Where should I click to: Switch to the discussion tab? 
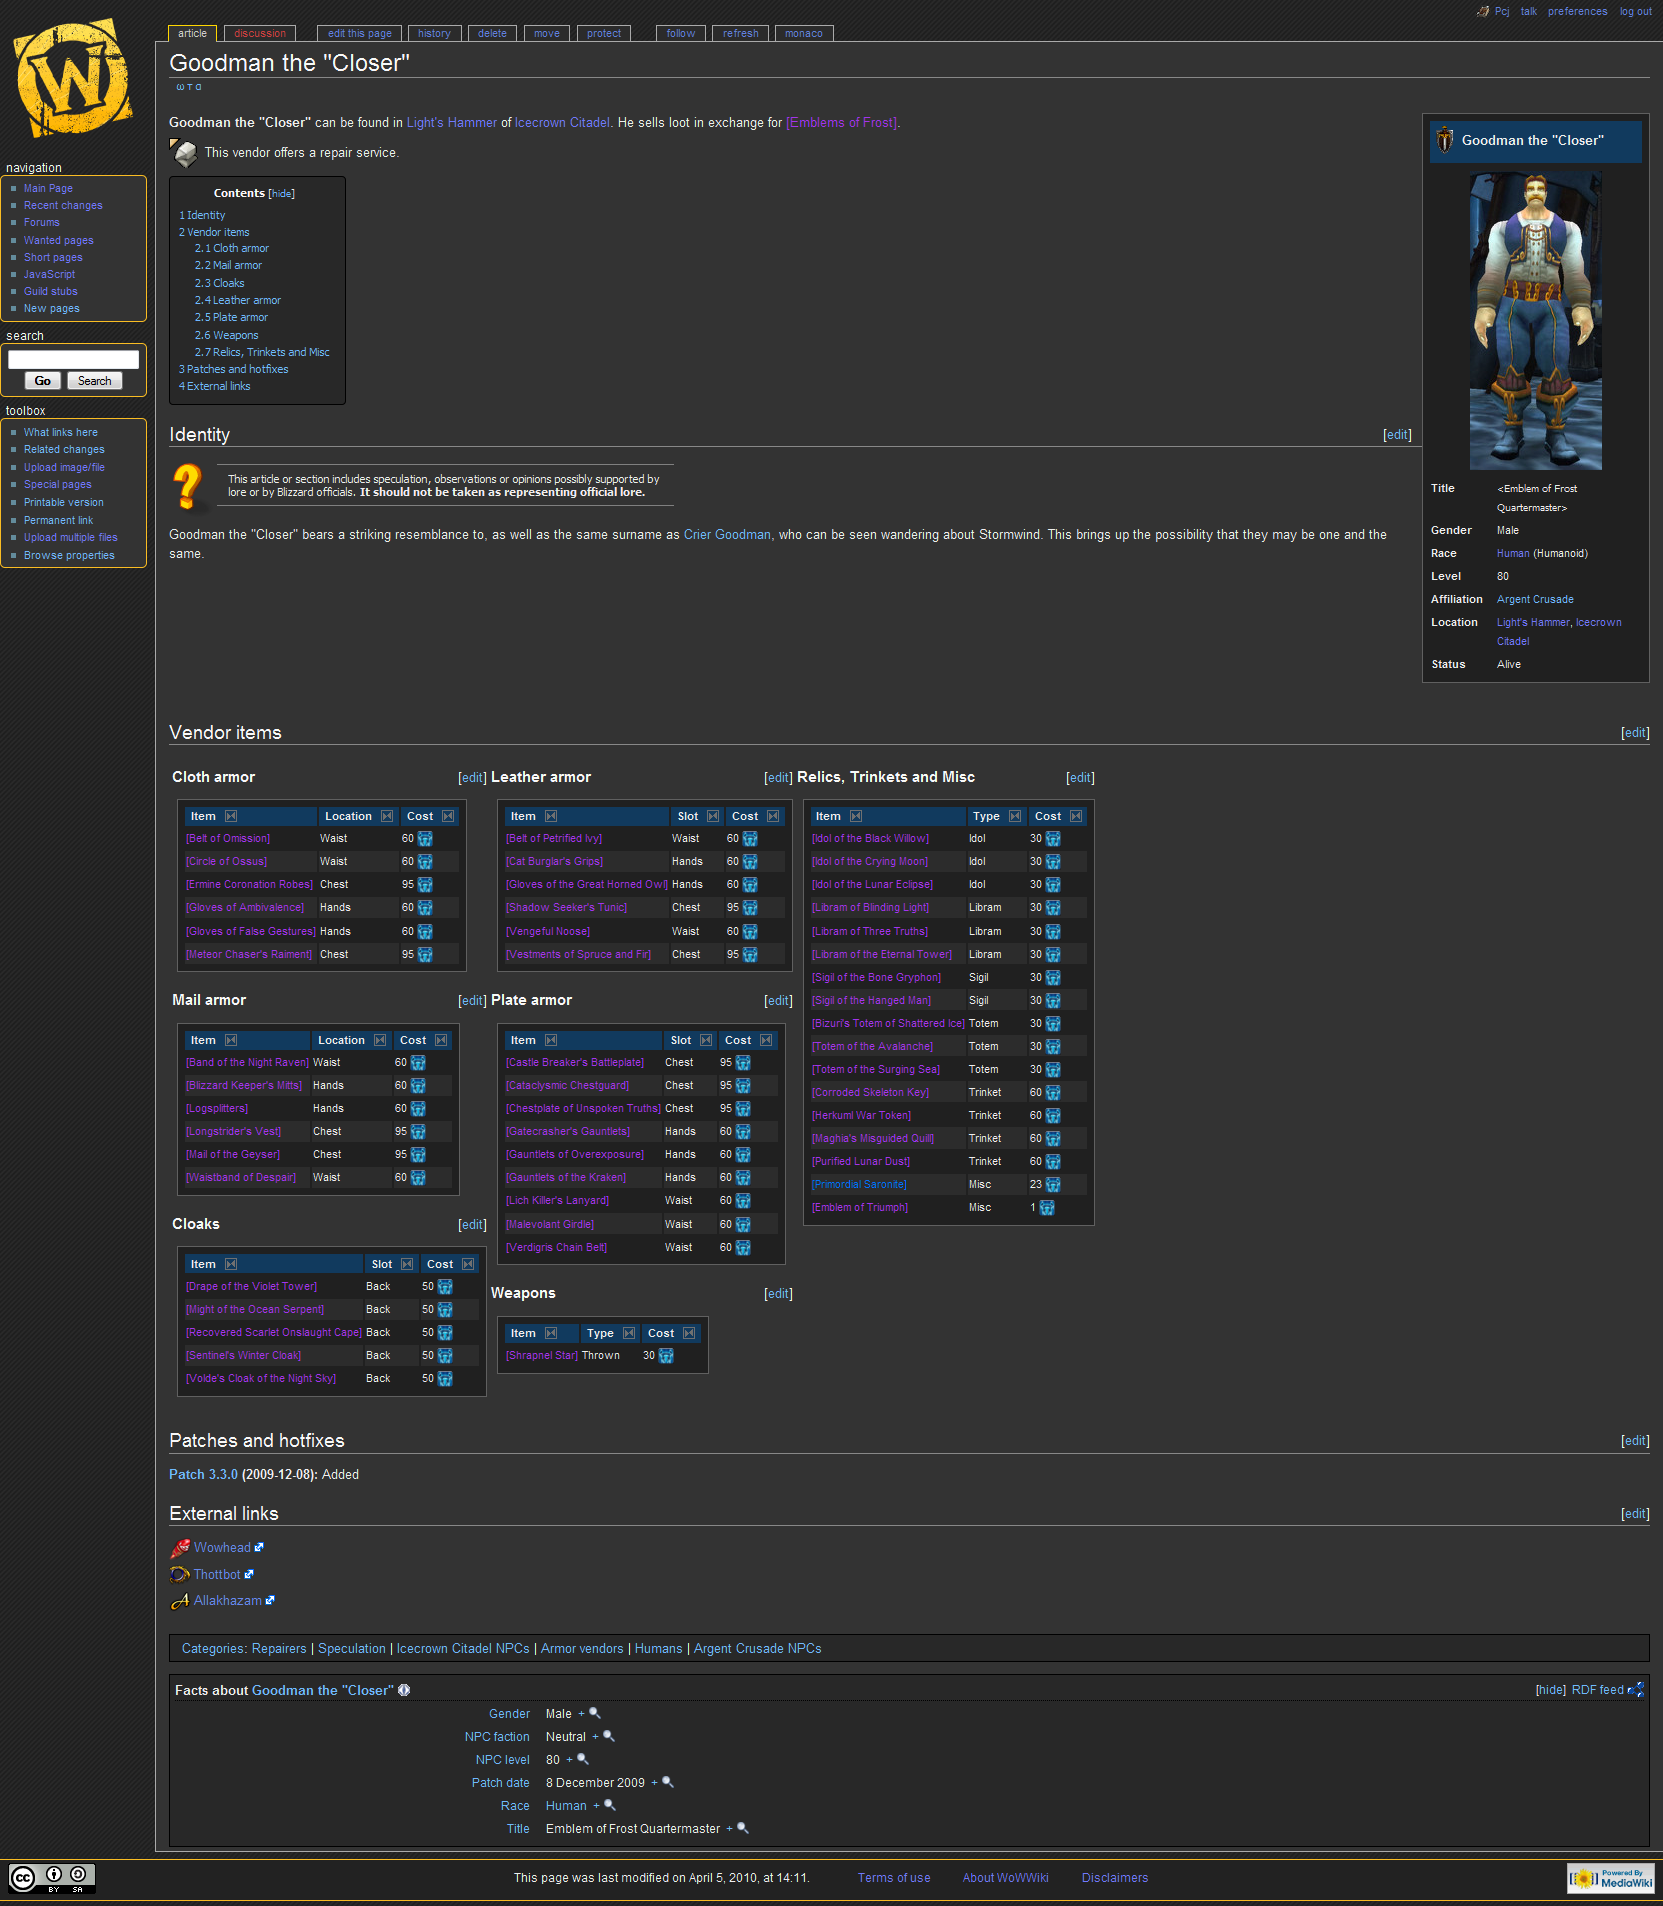(x=260, y=33)
